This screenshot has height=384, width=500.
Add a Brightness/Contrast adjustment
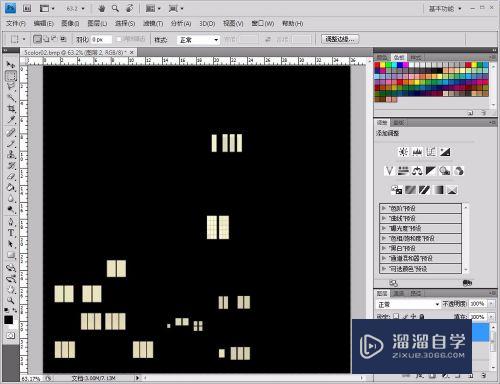click(x=403, y=152)
